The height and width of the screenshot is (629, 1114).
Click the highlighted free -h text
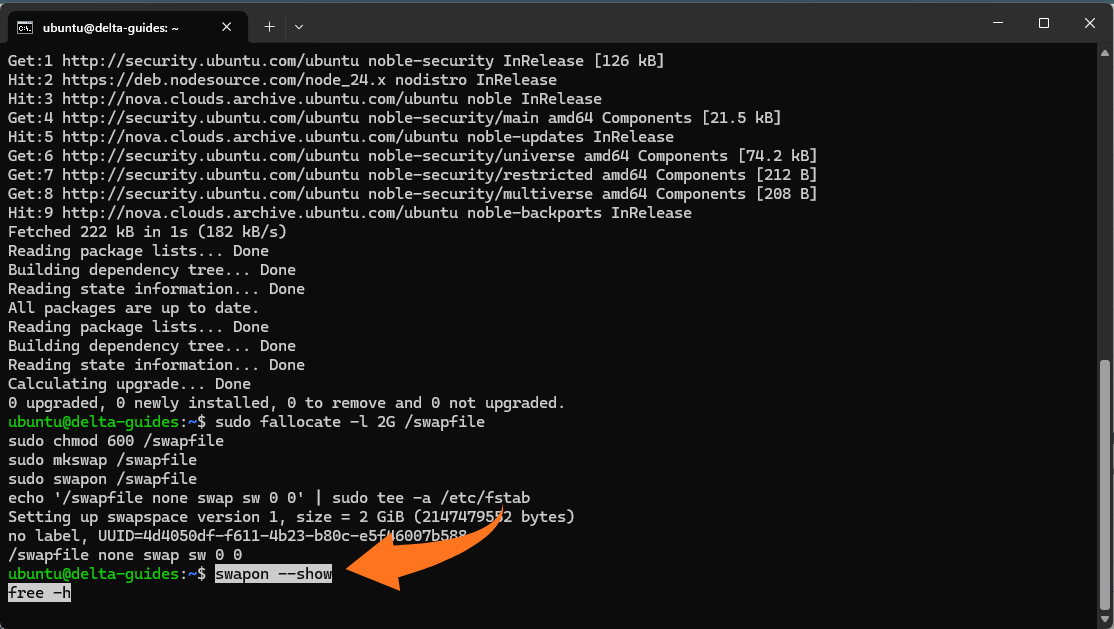click(39, 593)
